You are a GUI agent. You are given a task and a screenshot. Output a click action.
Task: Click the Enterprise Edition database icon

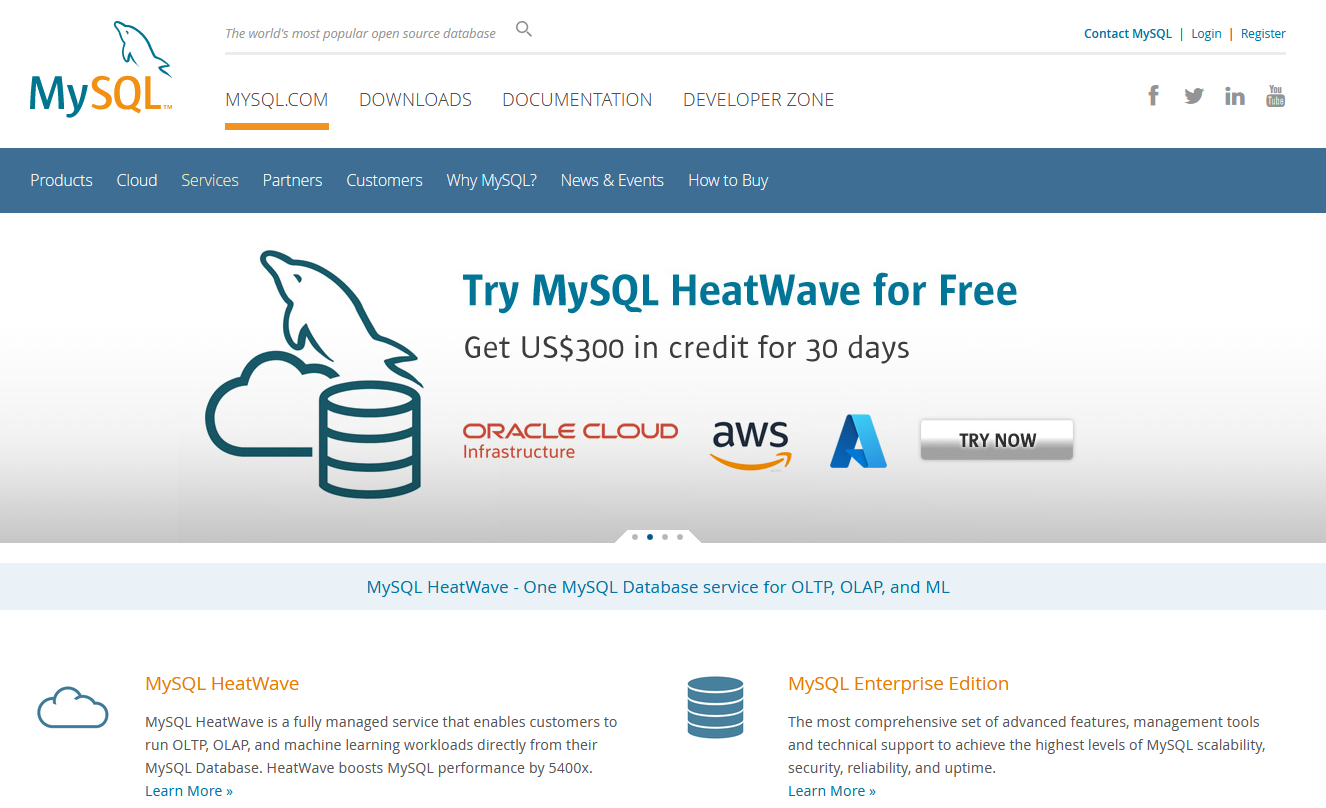click(x=715, y=707)
